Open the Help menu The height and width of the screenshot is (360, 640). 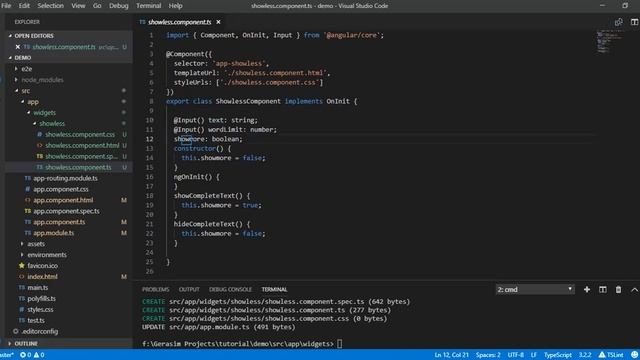pyautogui.click(x=176, y=6)
